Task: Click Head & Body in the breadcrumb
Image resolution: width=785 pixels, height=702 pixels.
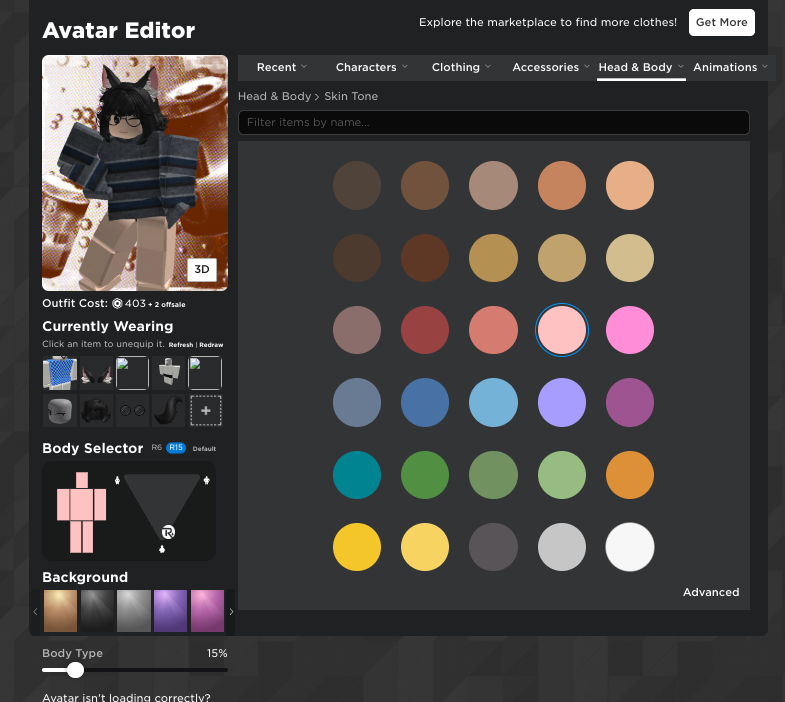Action: coord(274,96)
